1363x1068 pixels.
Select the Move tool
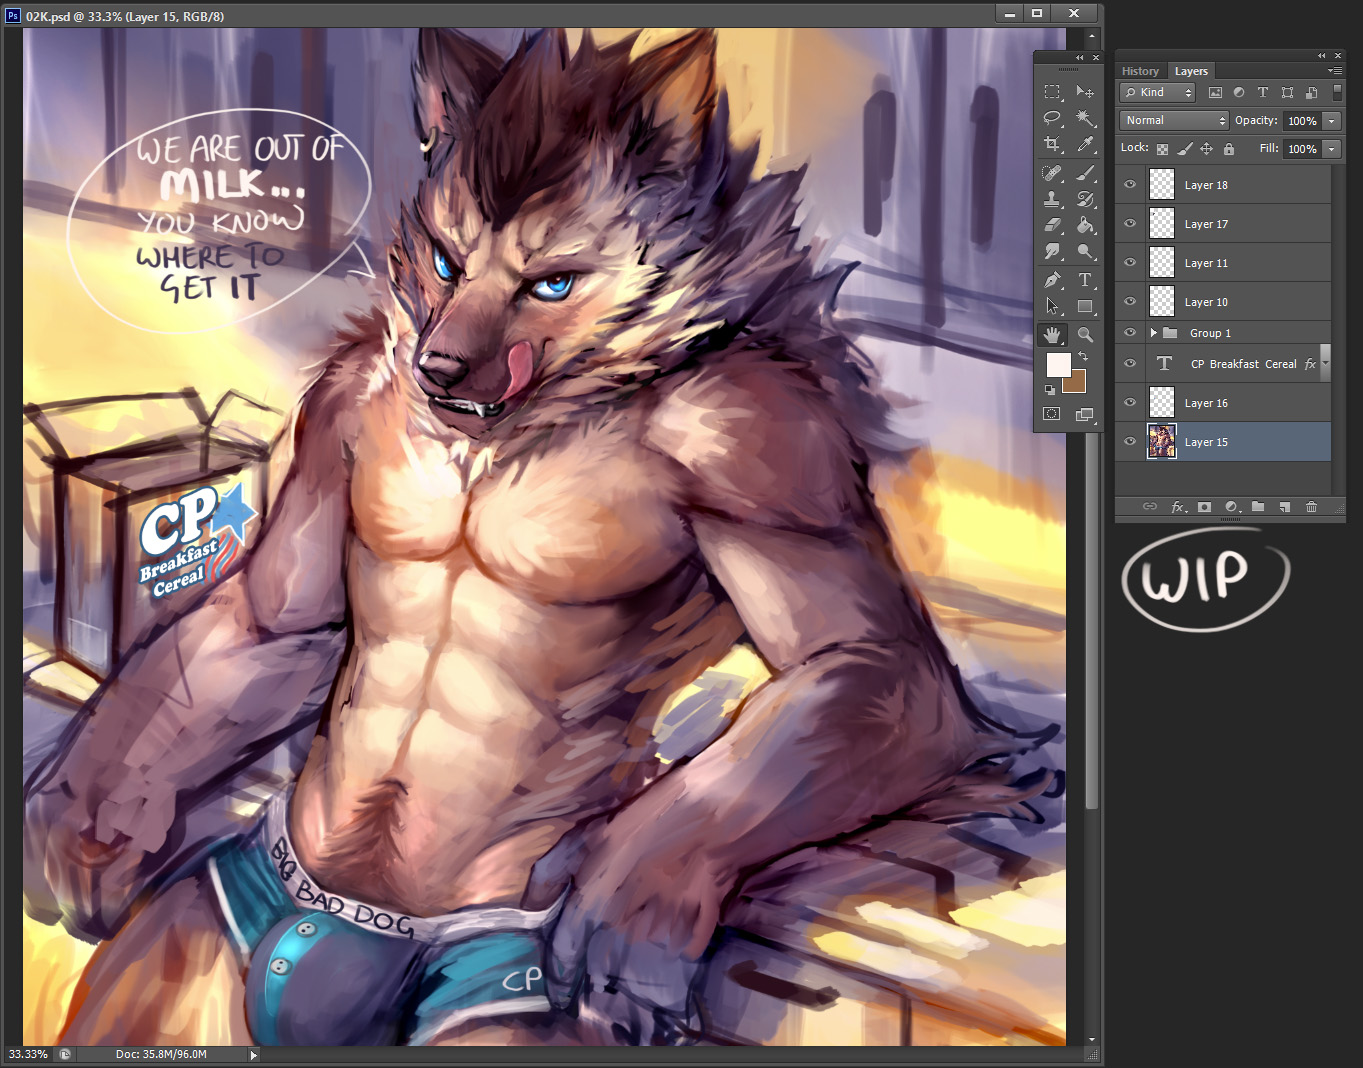(x=1085, y=92)
